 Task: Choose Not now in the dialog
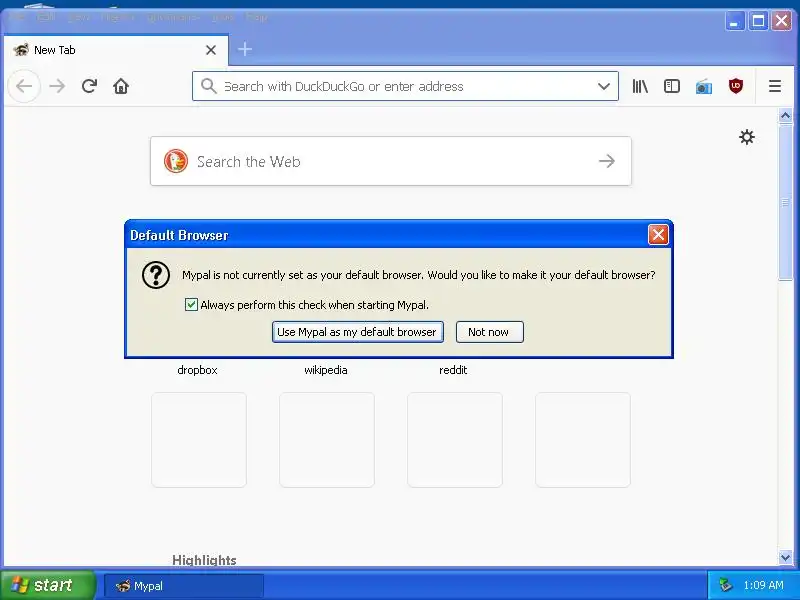489,332
